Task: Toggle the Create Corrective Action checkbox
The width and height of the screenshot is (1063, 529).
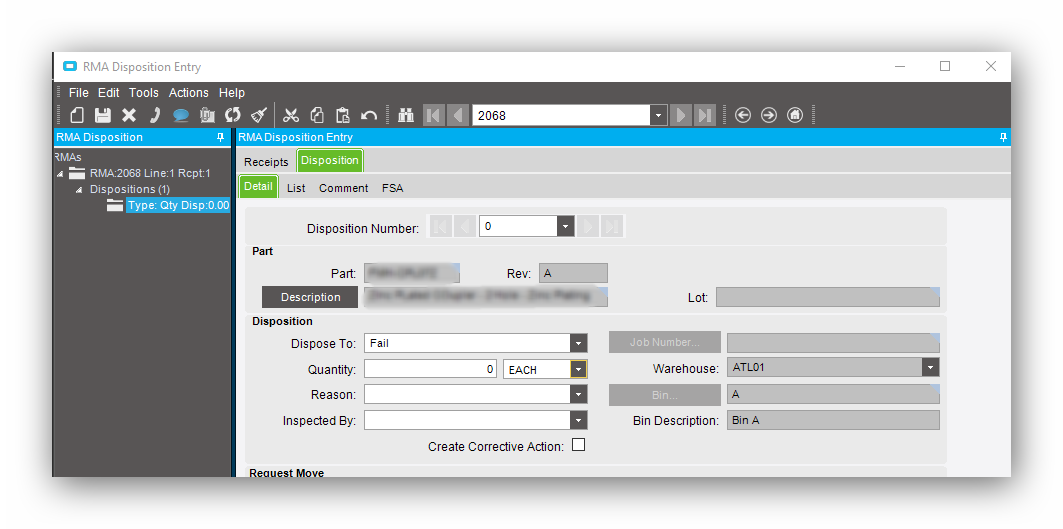Action: 578,445
